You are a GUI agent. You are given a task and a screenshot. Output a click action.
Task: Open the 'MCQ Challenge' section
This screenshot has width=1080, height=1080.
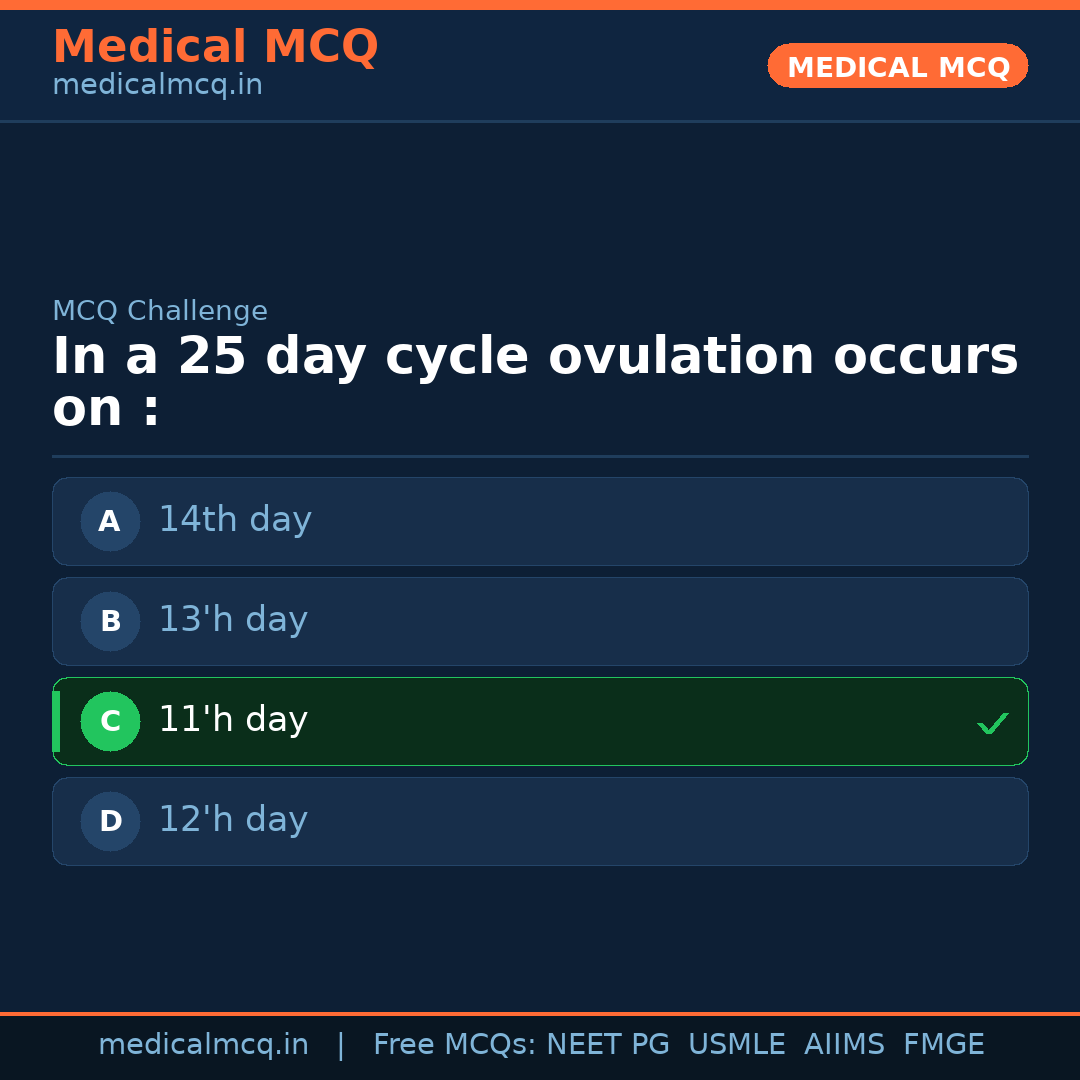click(x=160, y=311)
